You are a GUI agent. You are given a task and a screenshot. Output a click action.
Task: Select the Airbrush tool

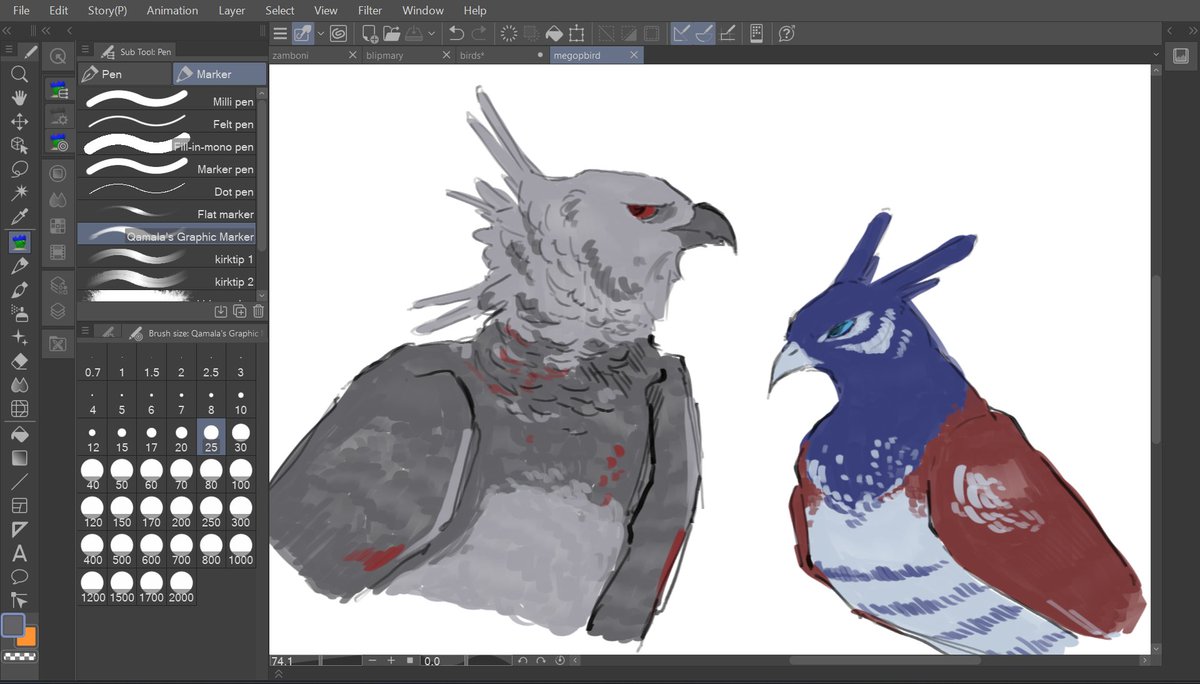(19, 314)
